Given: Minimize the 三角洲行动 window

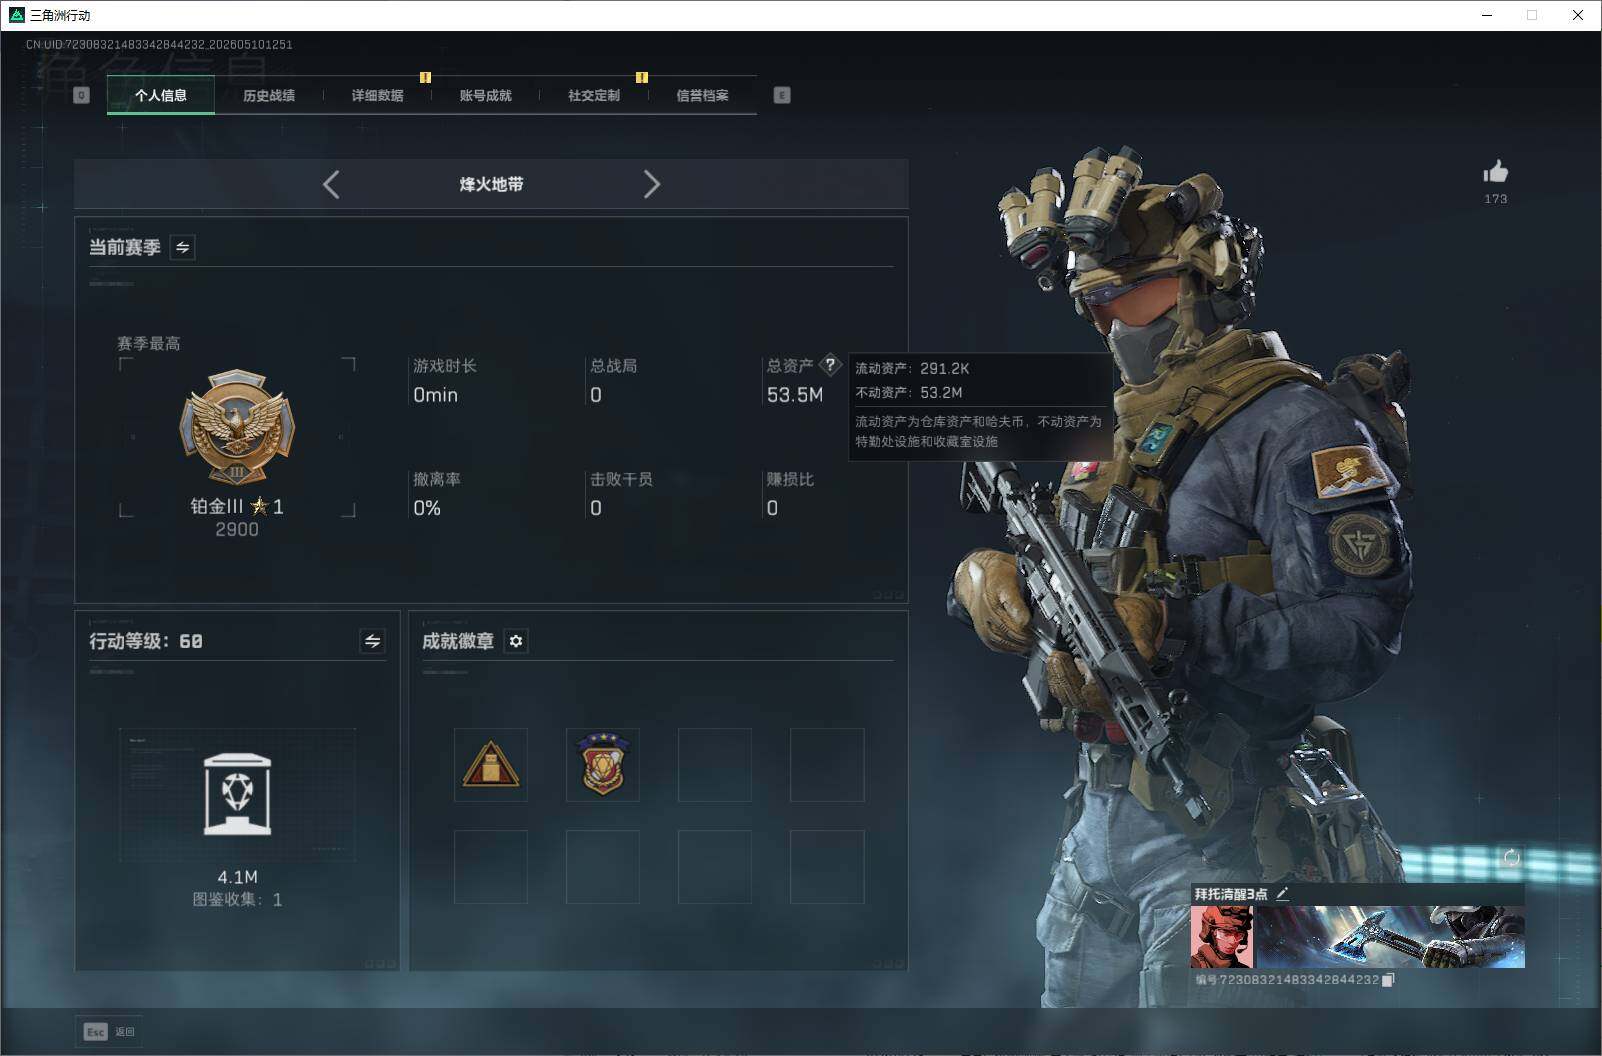Looking at the screenshot, I should [x=1487, y=15].
